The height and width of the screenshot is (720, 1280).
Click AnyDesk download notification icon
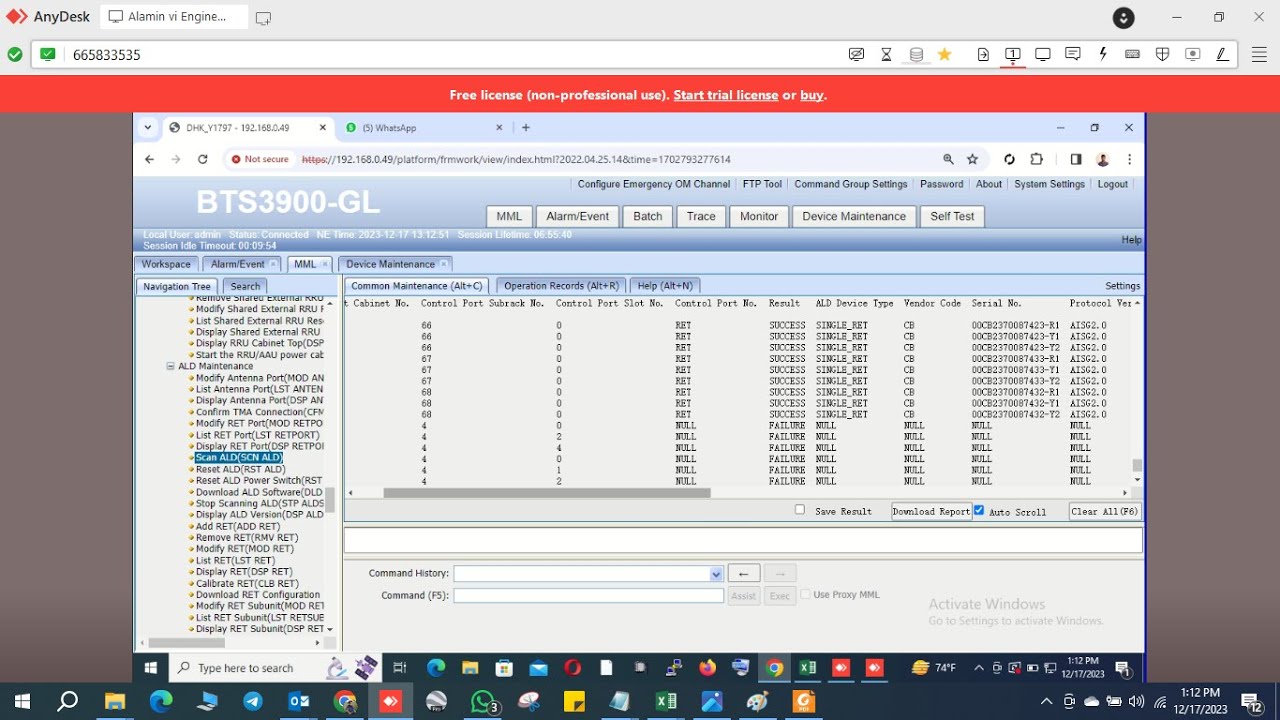click(x=1124, y=18)
